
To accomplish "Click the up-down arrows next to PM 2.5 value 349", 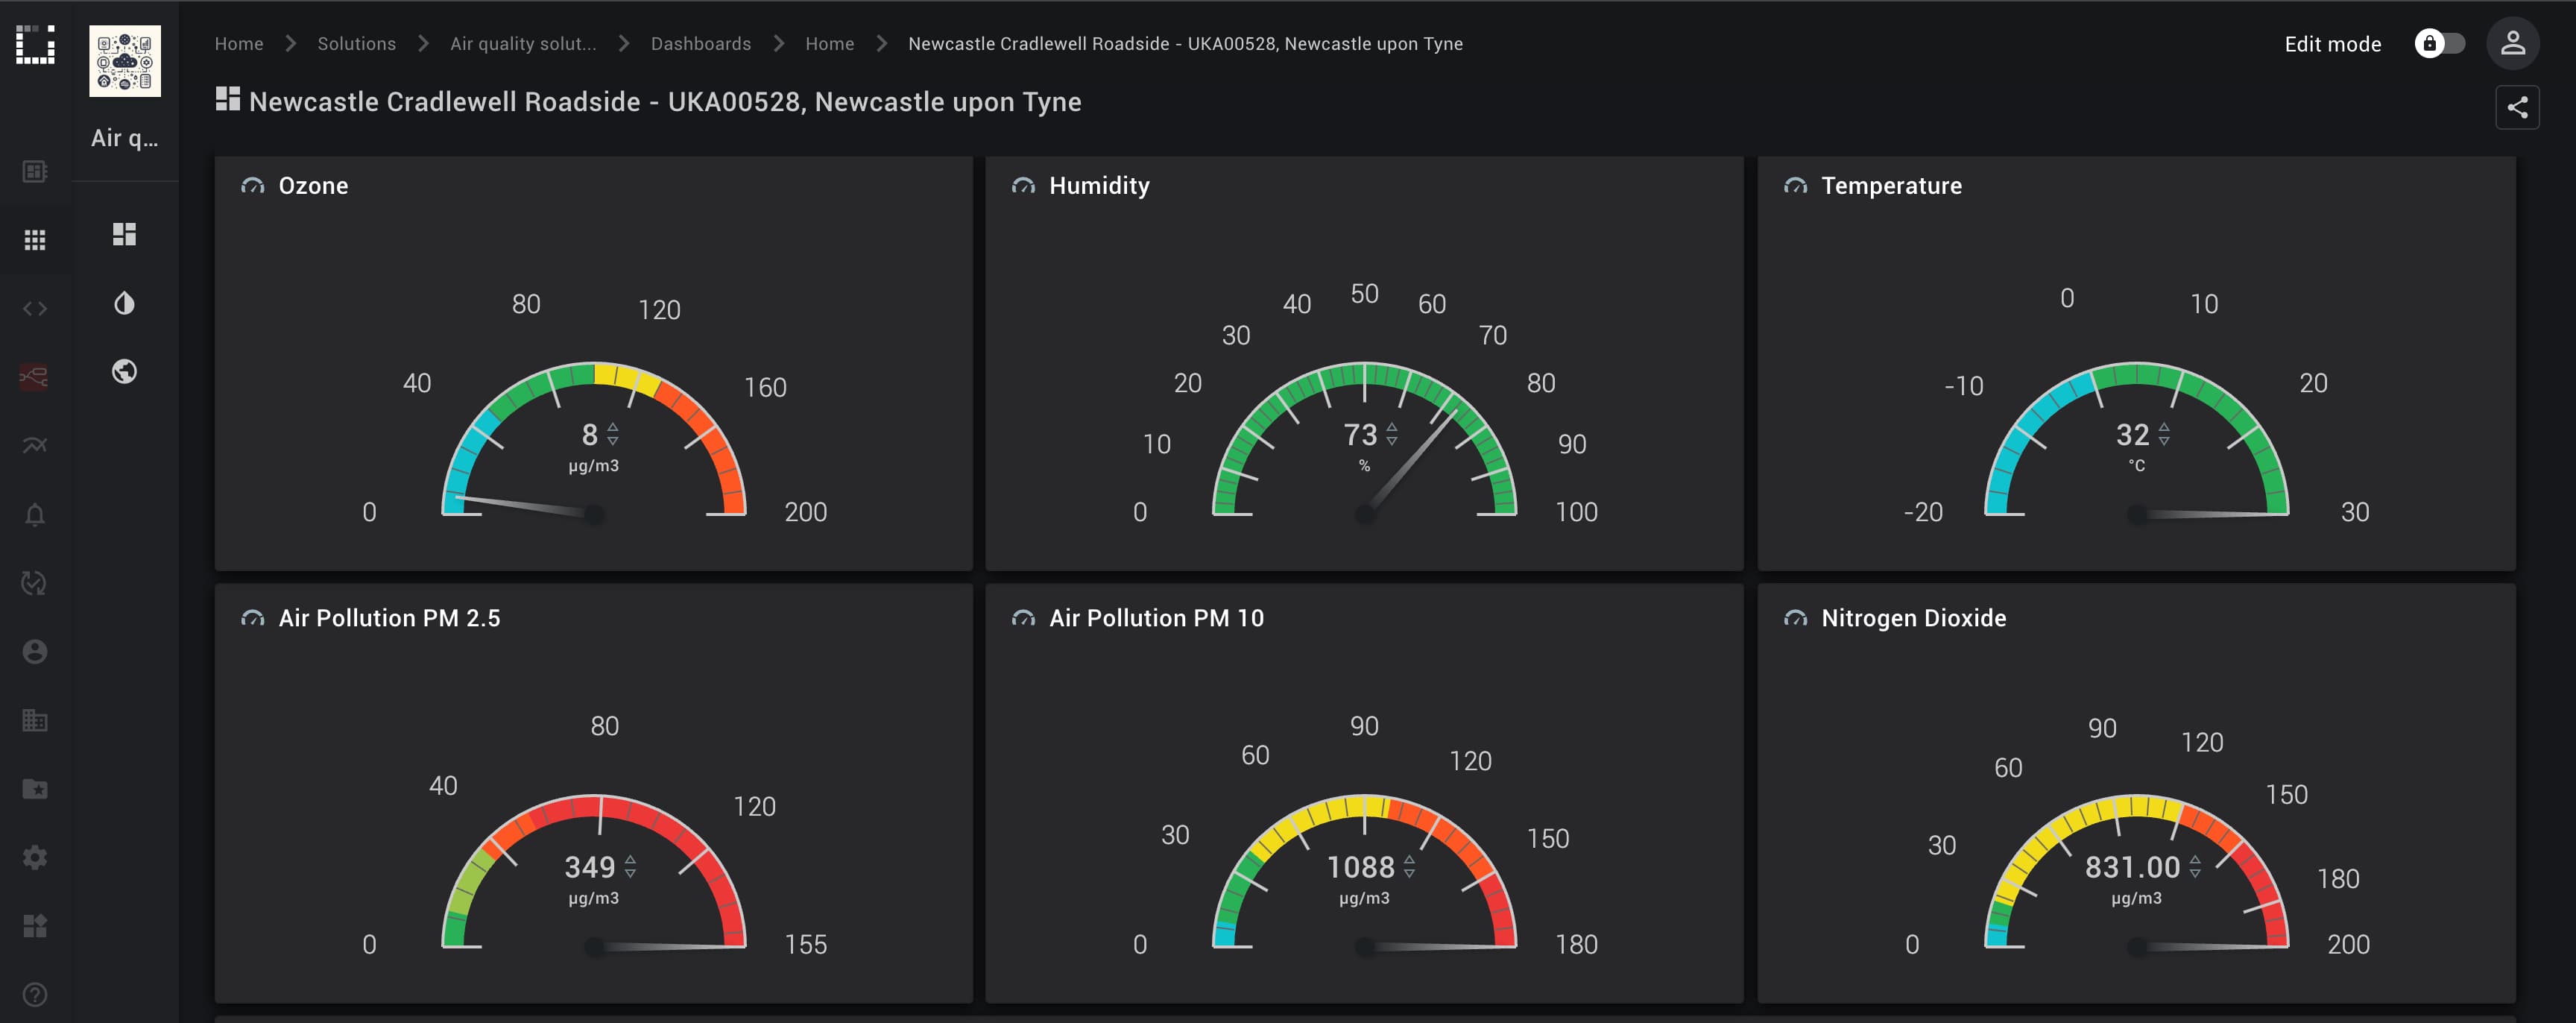I will pyautogui.click(x=630, y=866).
